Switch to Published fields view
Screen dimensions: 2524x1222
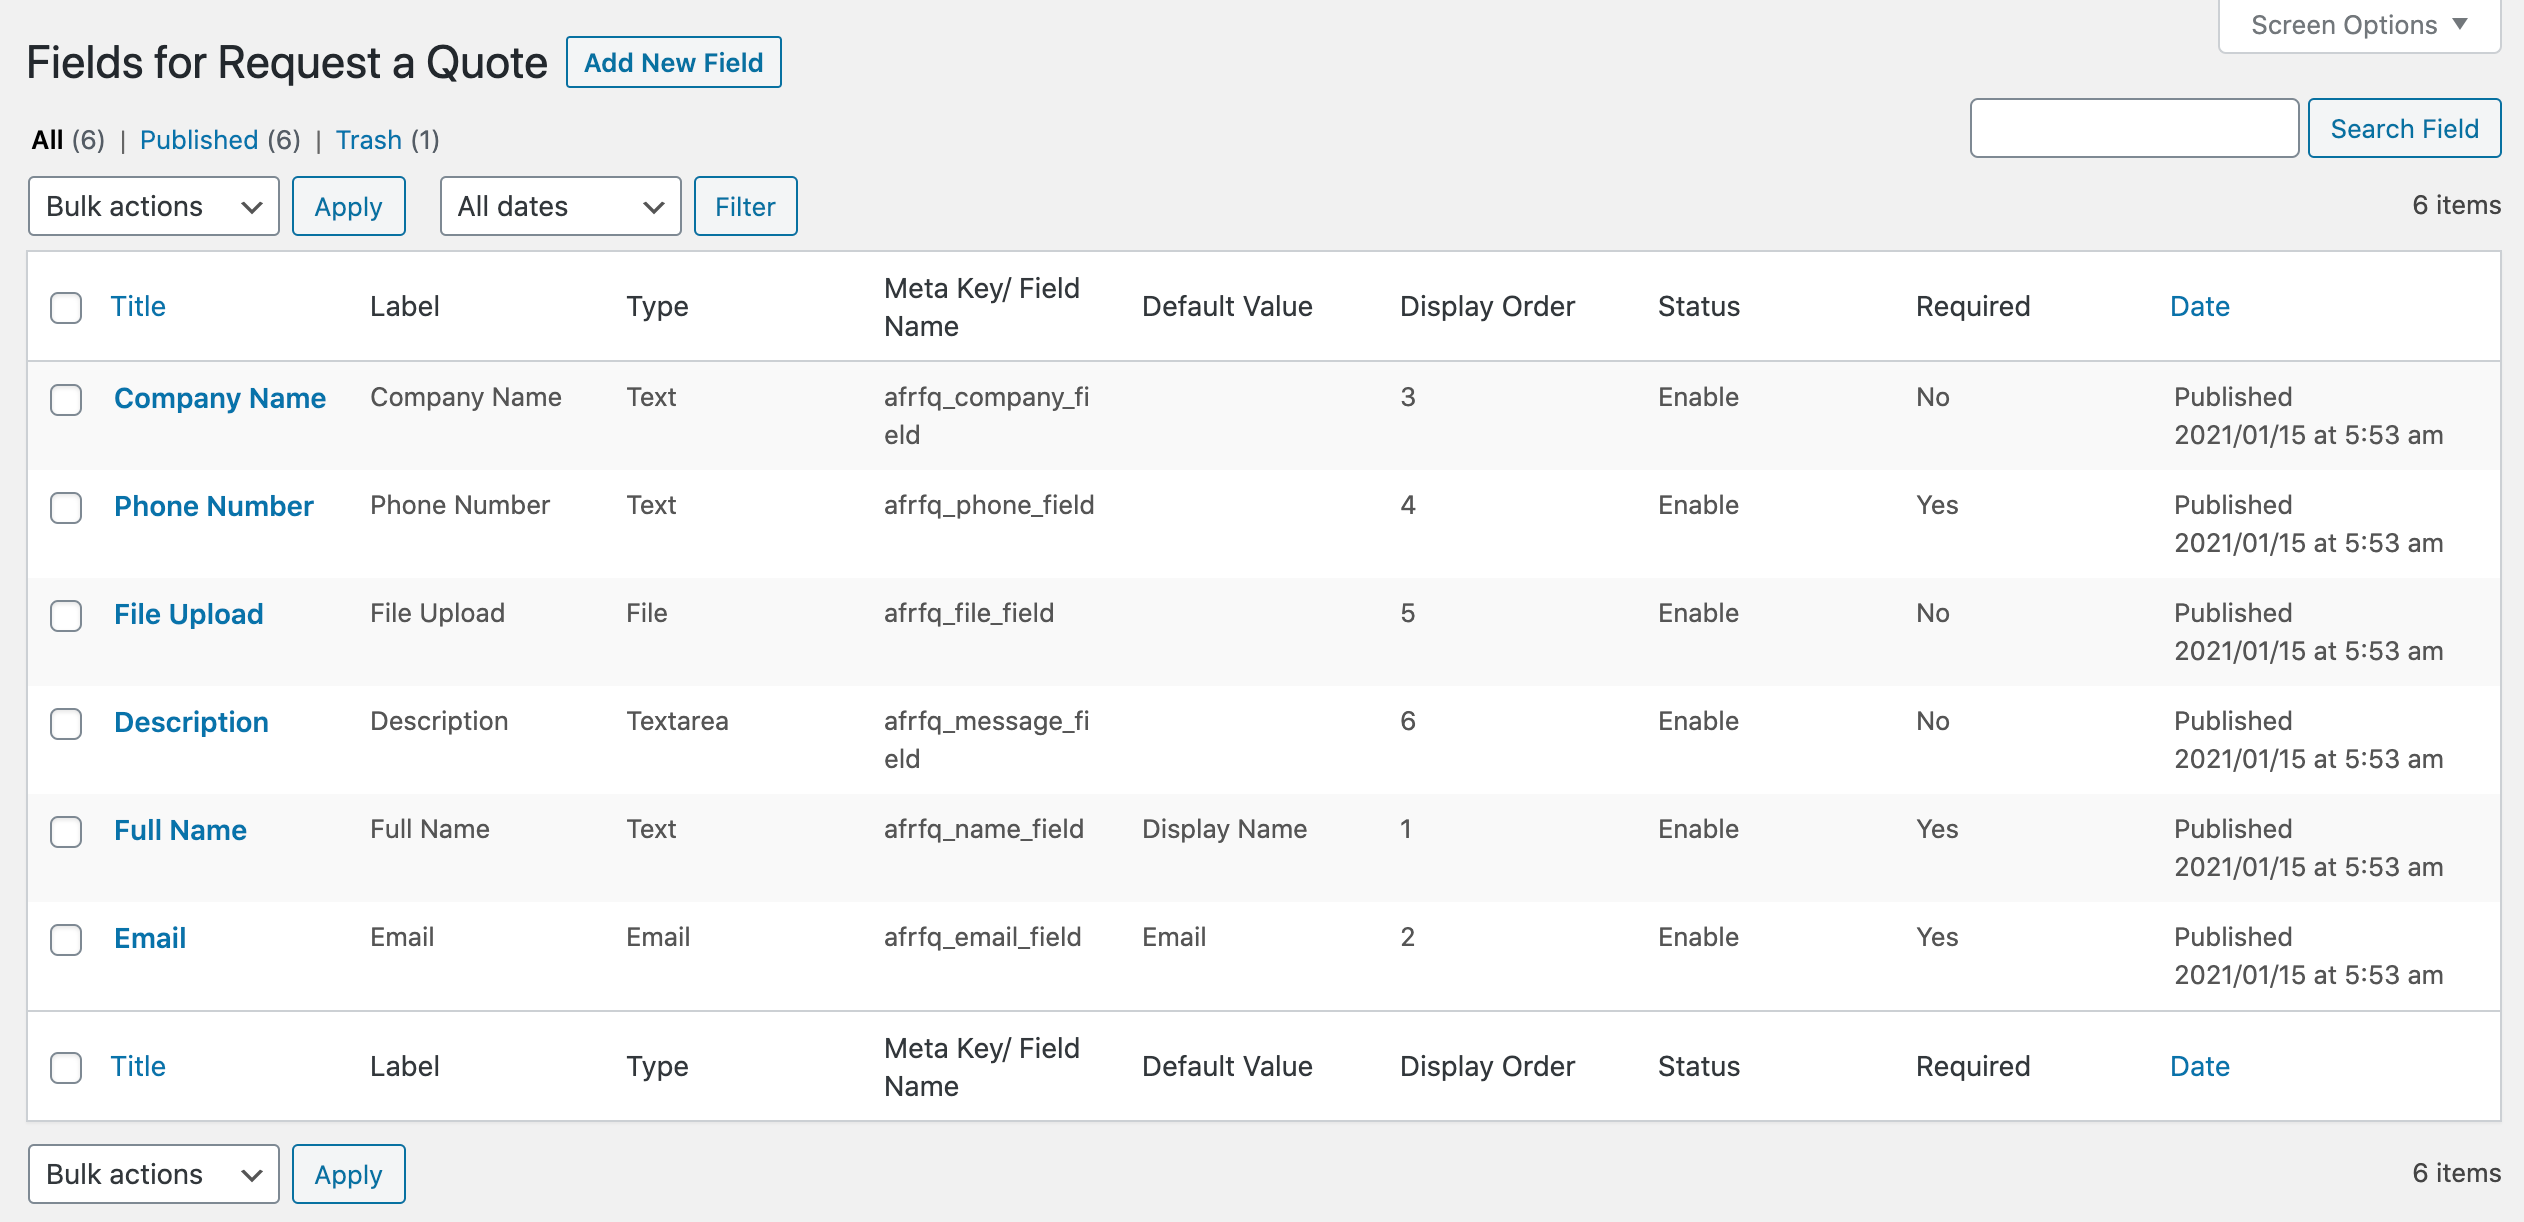click(x=199, y=139)
